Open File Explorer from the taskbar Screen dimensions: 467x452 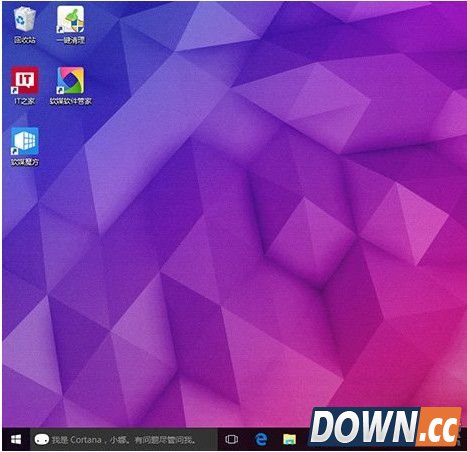(x=289, y=439)
